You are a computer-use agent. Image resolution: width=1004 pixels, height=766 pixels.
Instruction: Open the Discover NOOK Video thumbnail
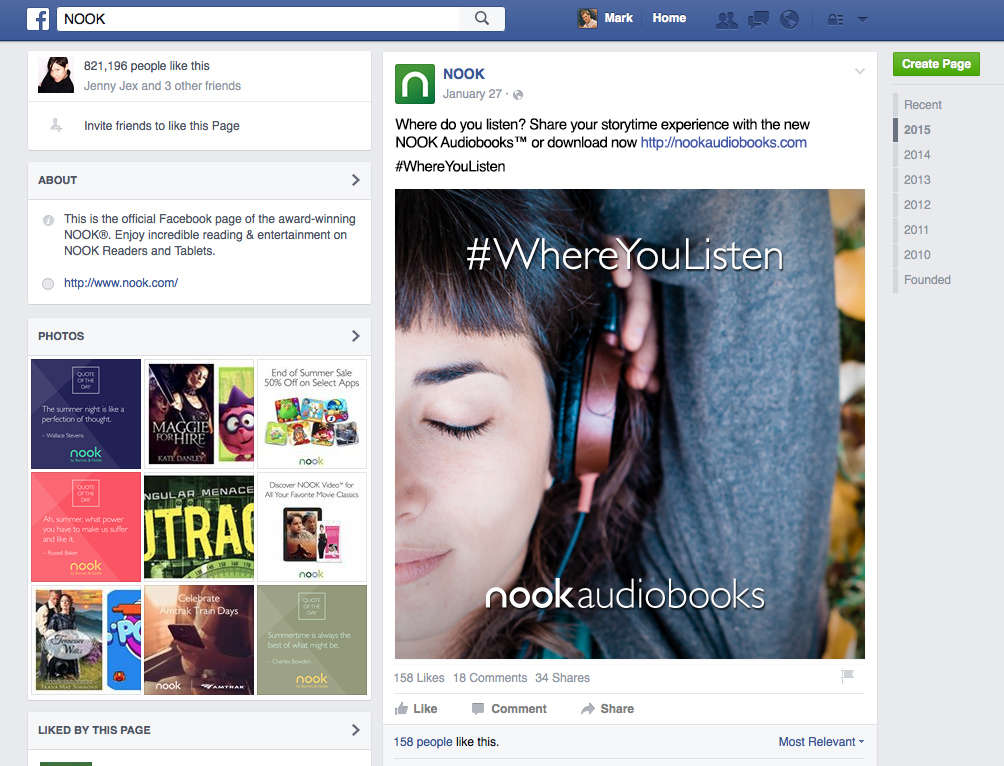coord(312,526)
